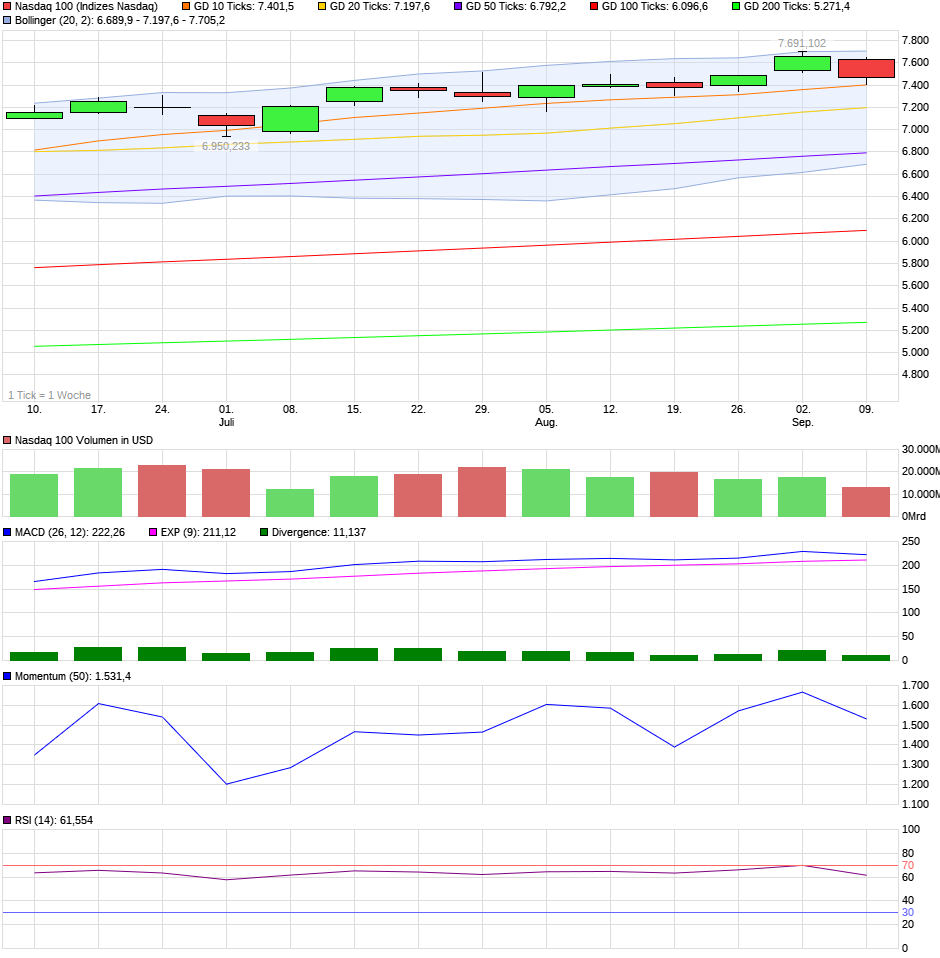Click the 'Nasdaq 100 Volumen in USD' label
The width and height of the screenshot is (940, 958).
coord(84,440)
